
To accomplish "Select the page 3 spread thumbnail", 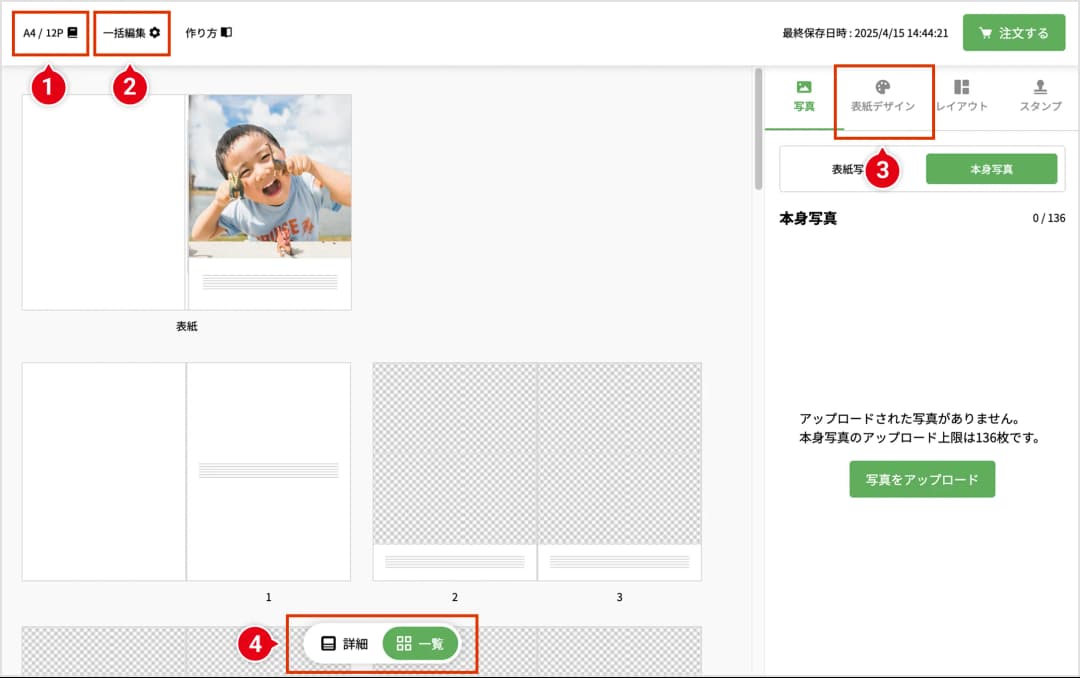I will [619, 470].
